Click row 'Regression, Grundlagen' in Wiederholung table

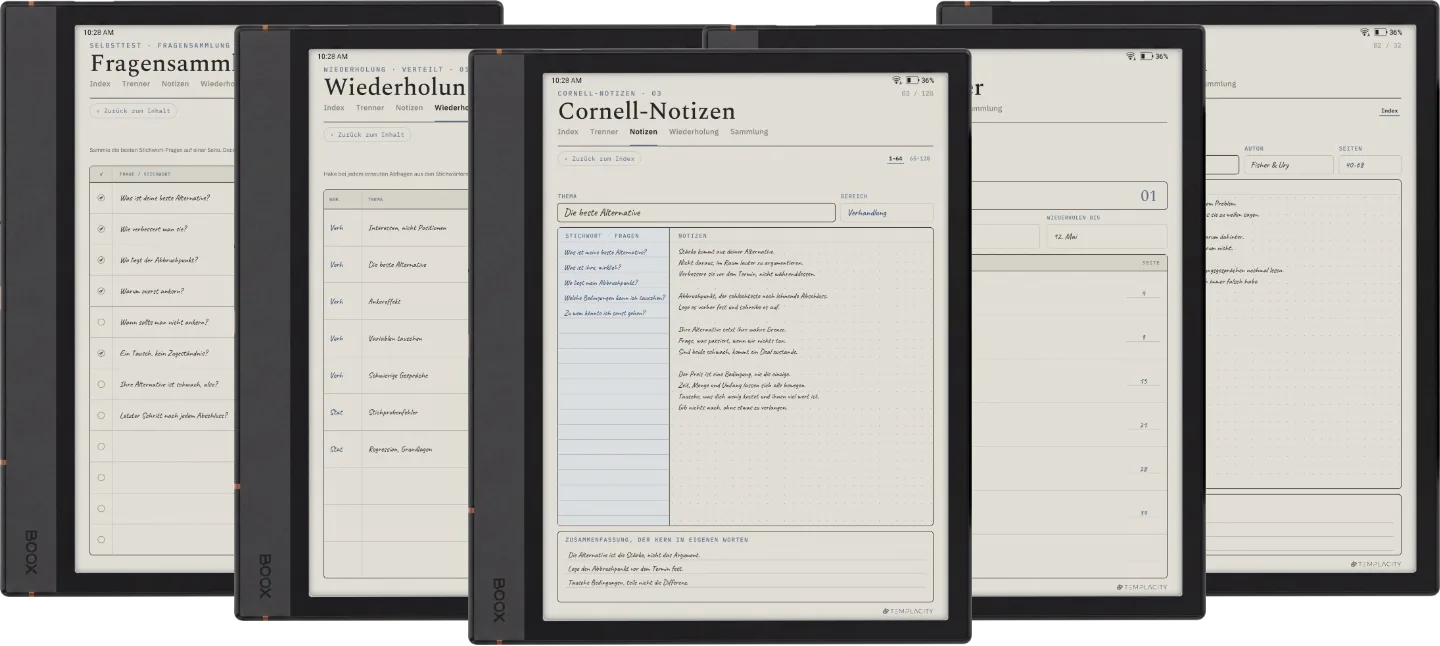click(396, 450)
